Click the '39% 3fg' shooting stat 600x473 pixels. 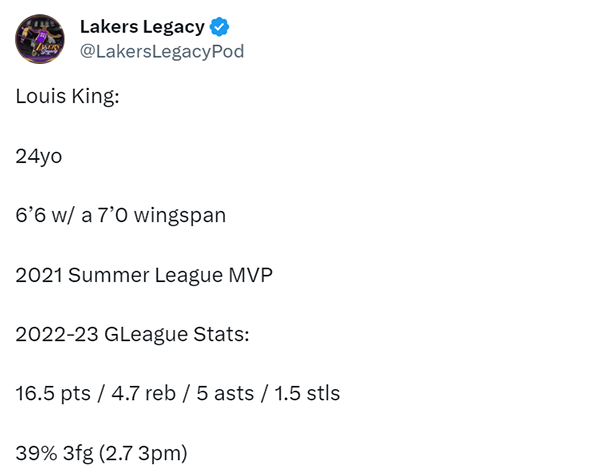54,453
